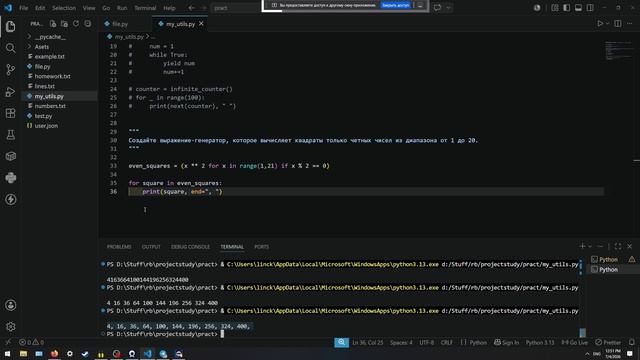Image resolution: width=640 pixels, height=360 pixels.
Task: Open the Manage gear icon
Action: click(11, 327)
